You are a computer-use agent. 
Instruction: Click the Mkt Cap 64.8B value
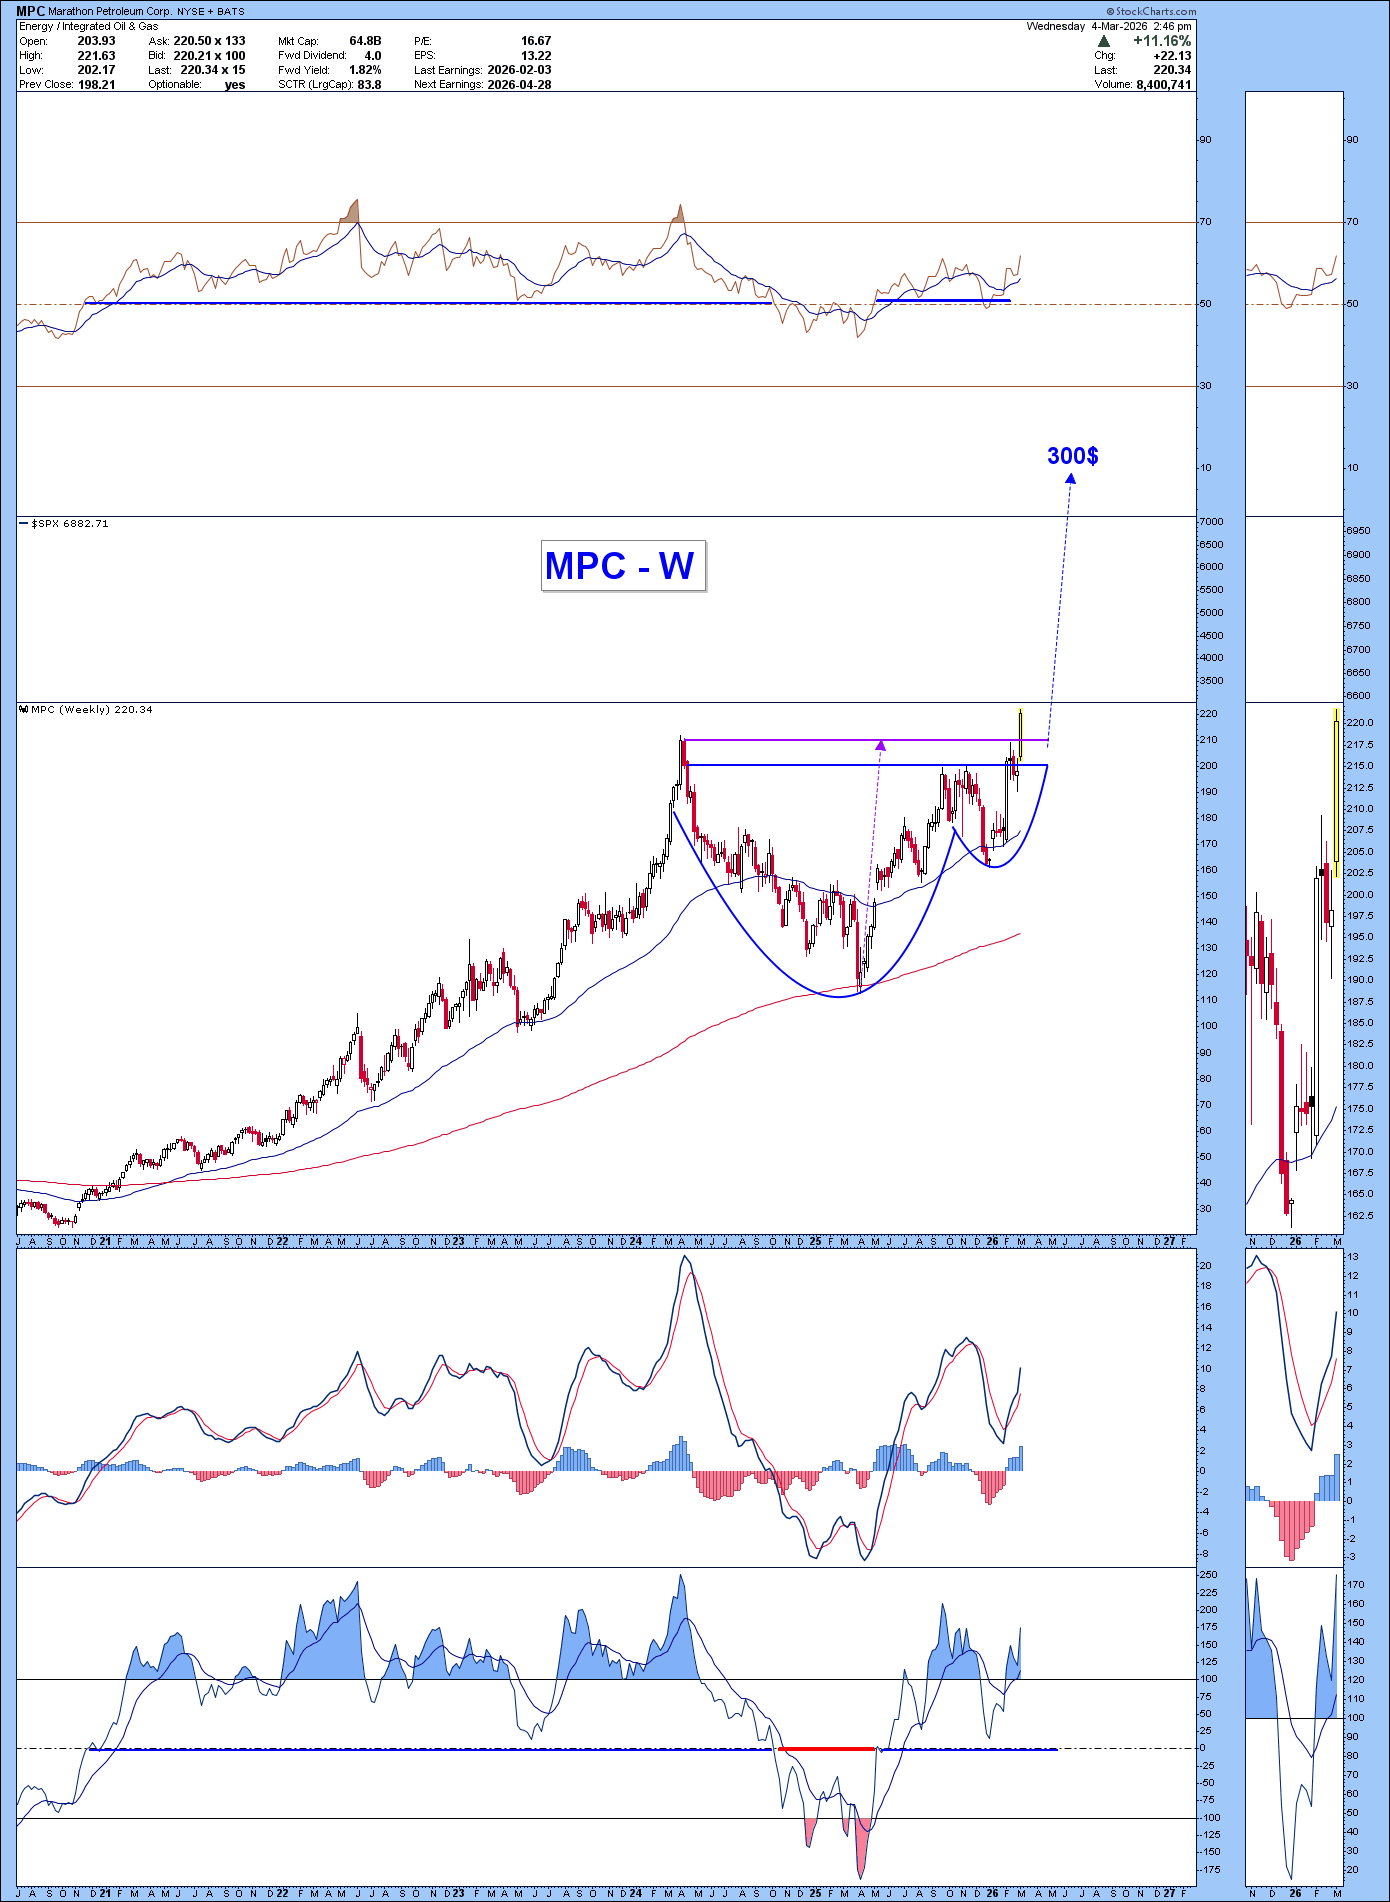coord(365,41)
